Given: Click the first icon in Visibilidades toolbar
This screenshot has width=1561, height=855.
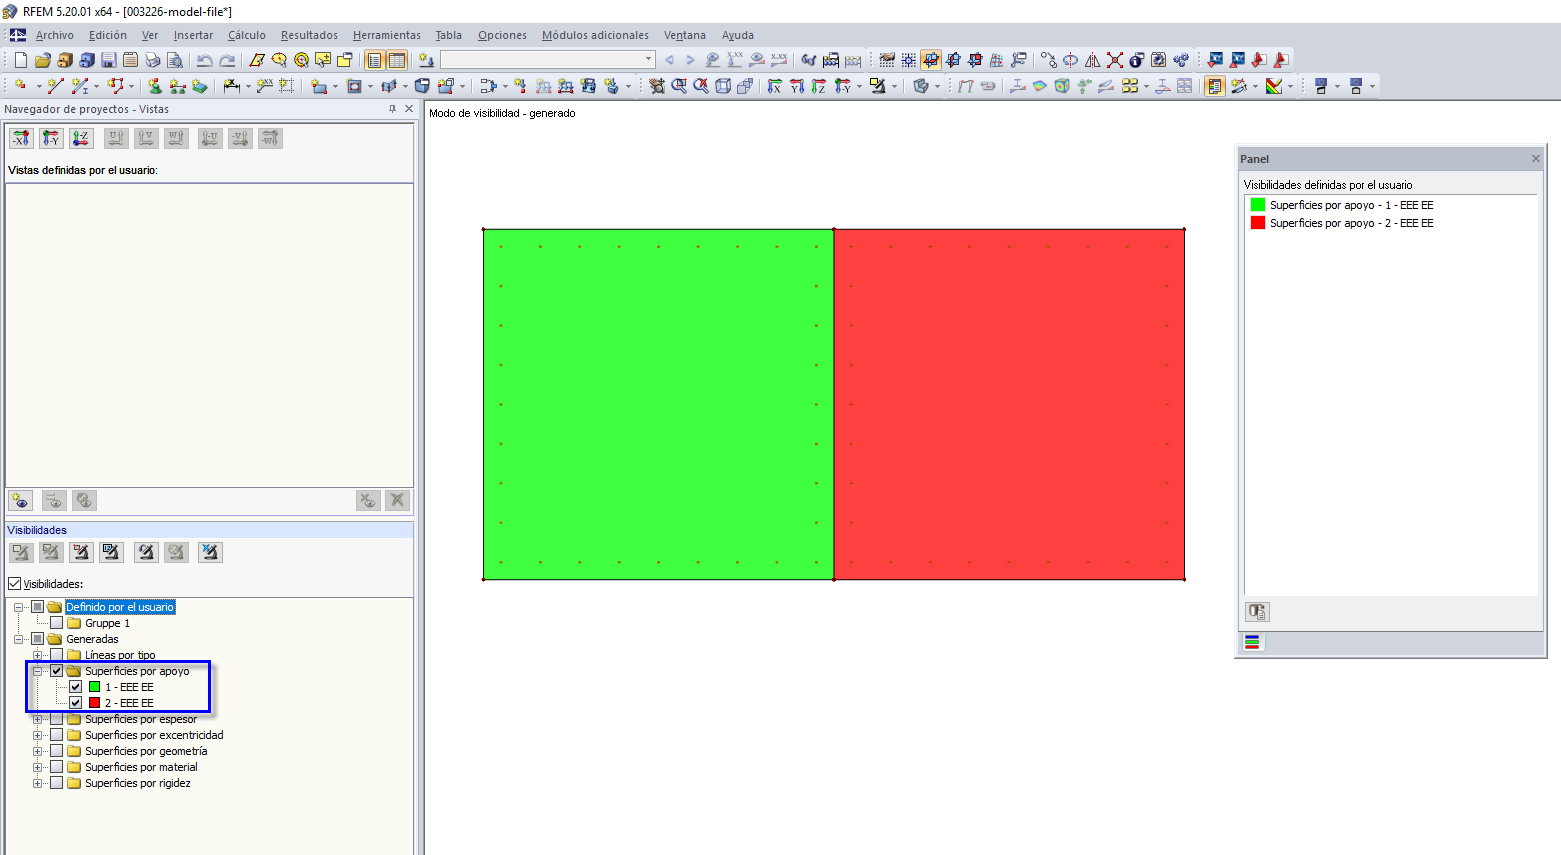Looking at the screenshot, I should [x=21, y=552].
